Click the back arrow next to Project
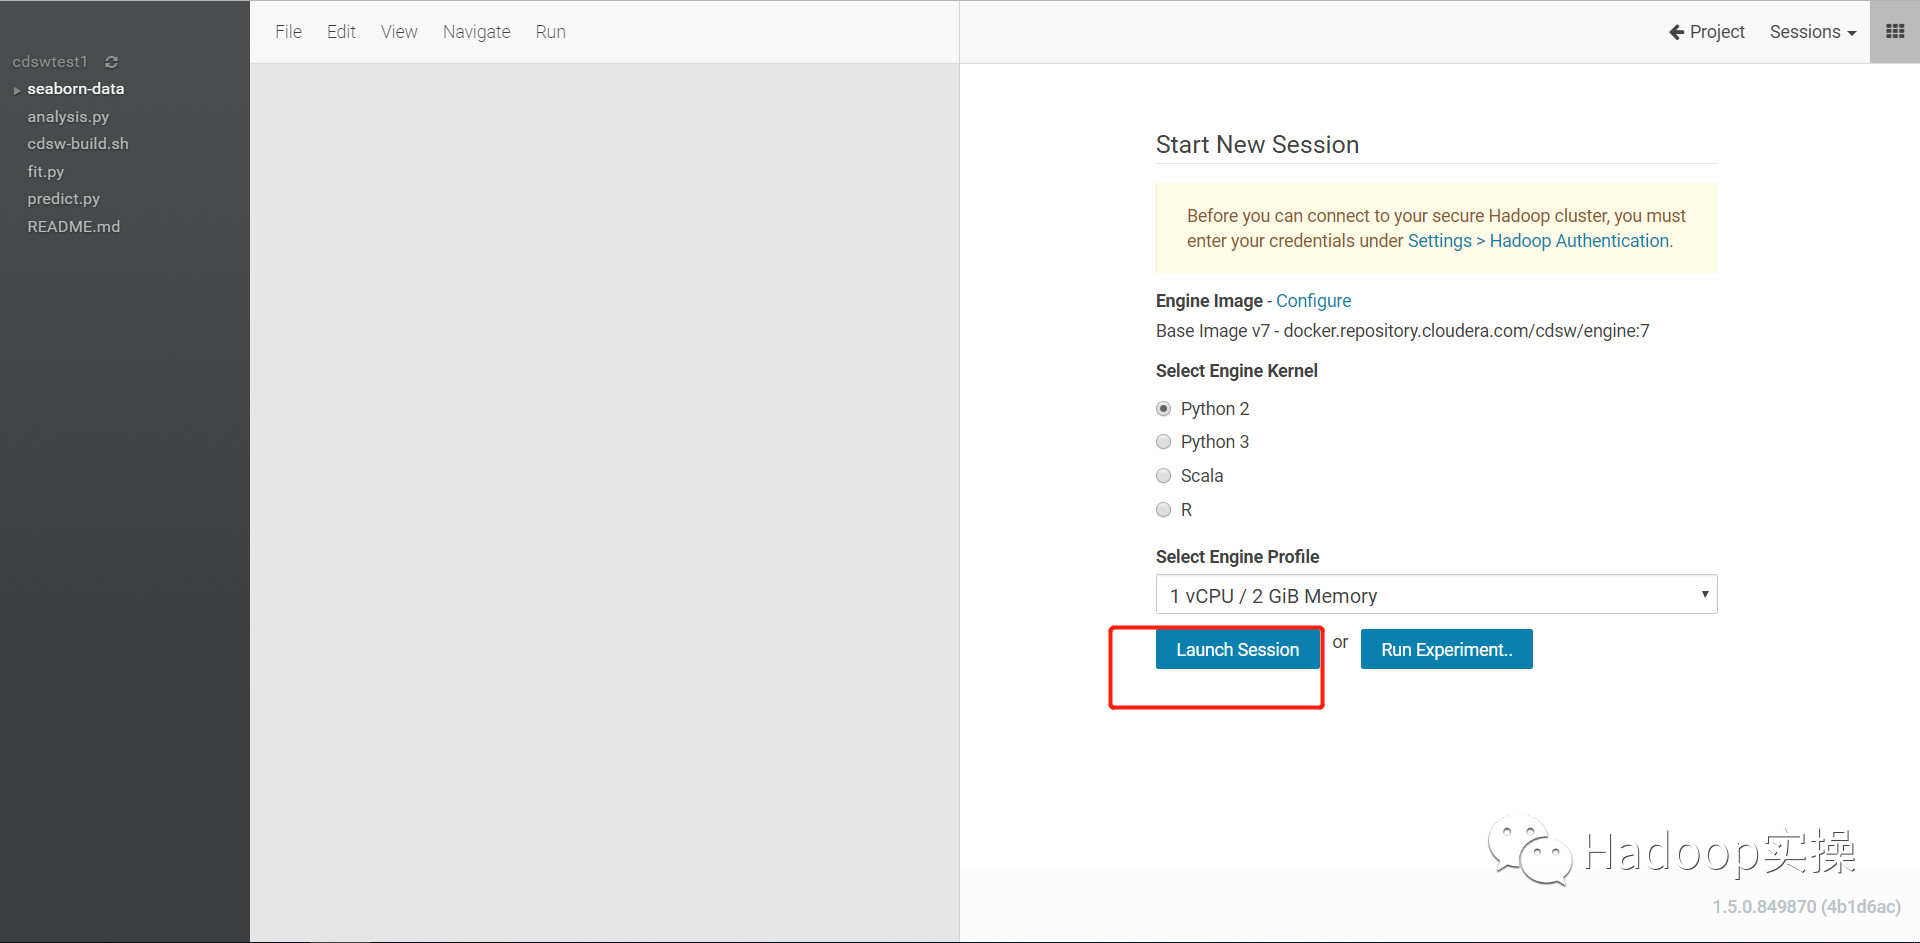The height and width of the screenshot is (943, 1920). [x=1676, y=32]
